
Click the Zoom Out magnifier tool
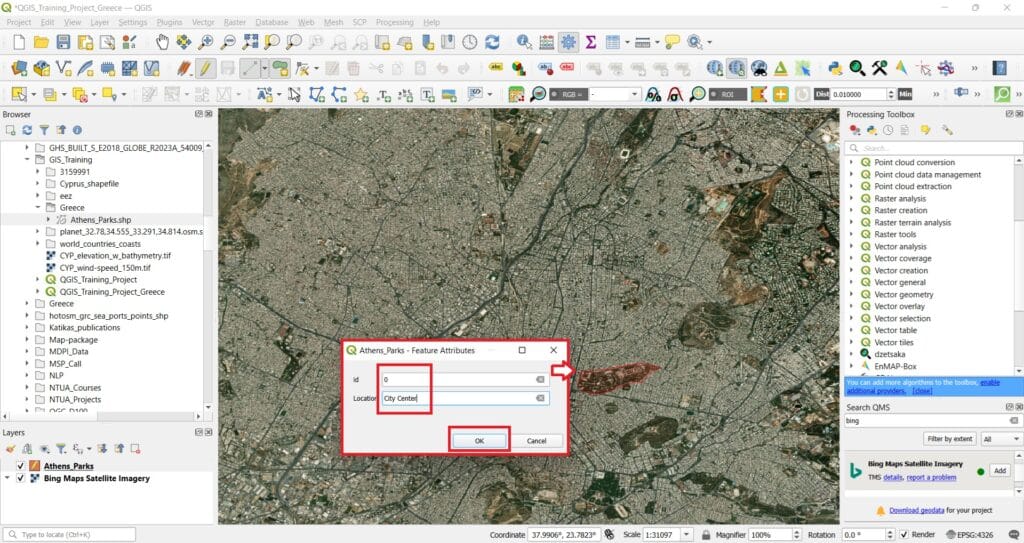(228, 42)
